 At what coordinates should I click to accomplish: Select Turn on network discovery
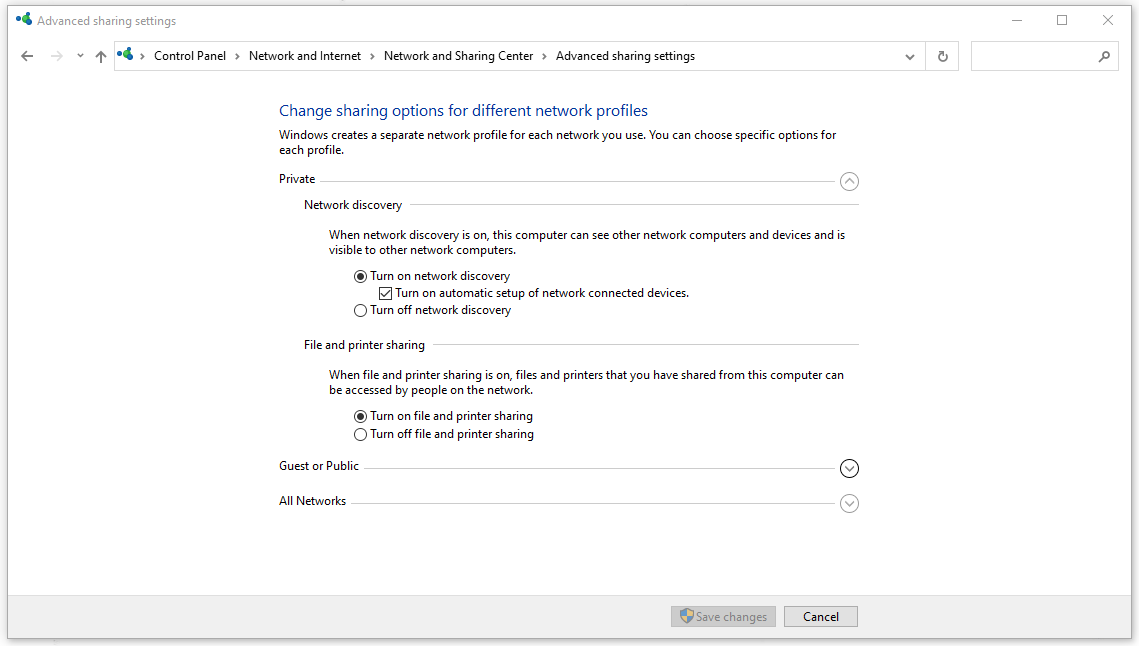361,277
